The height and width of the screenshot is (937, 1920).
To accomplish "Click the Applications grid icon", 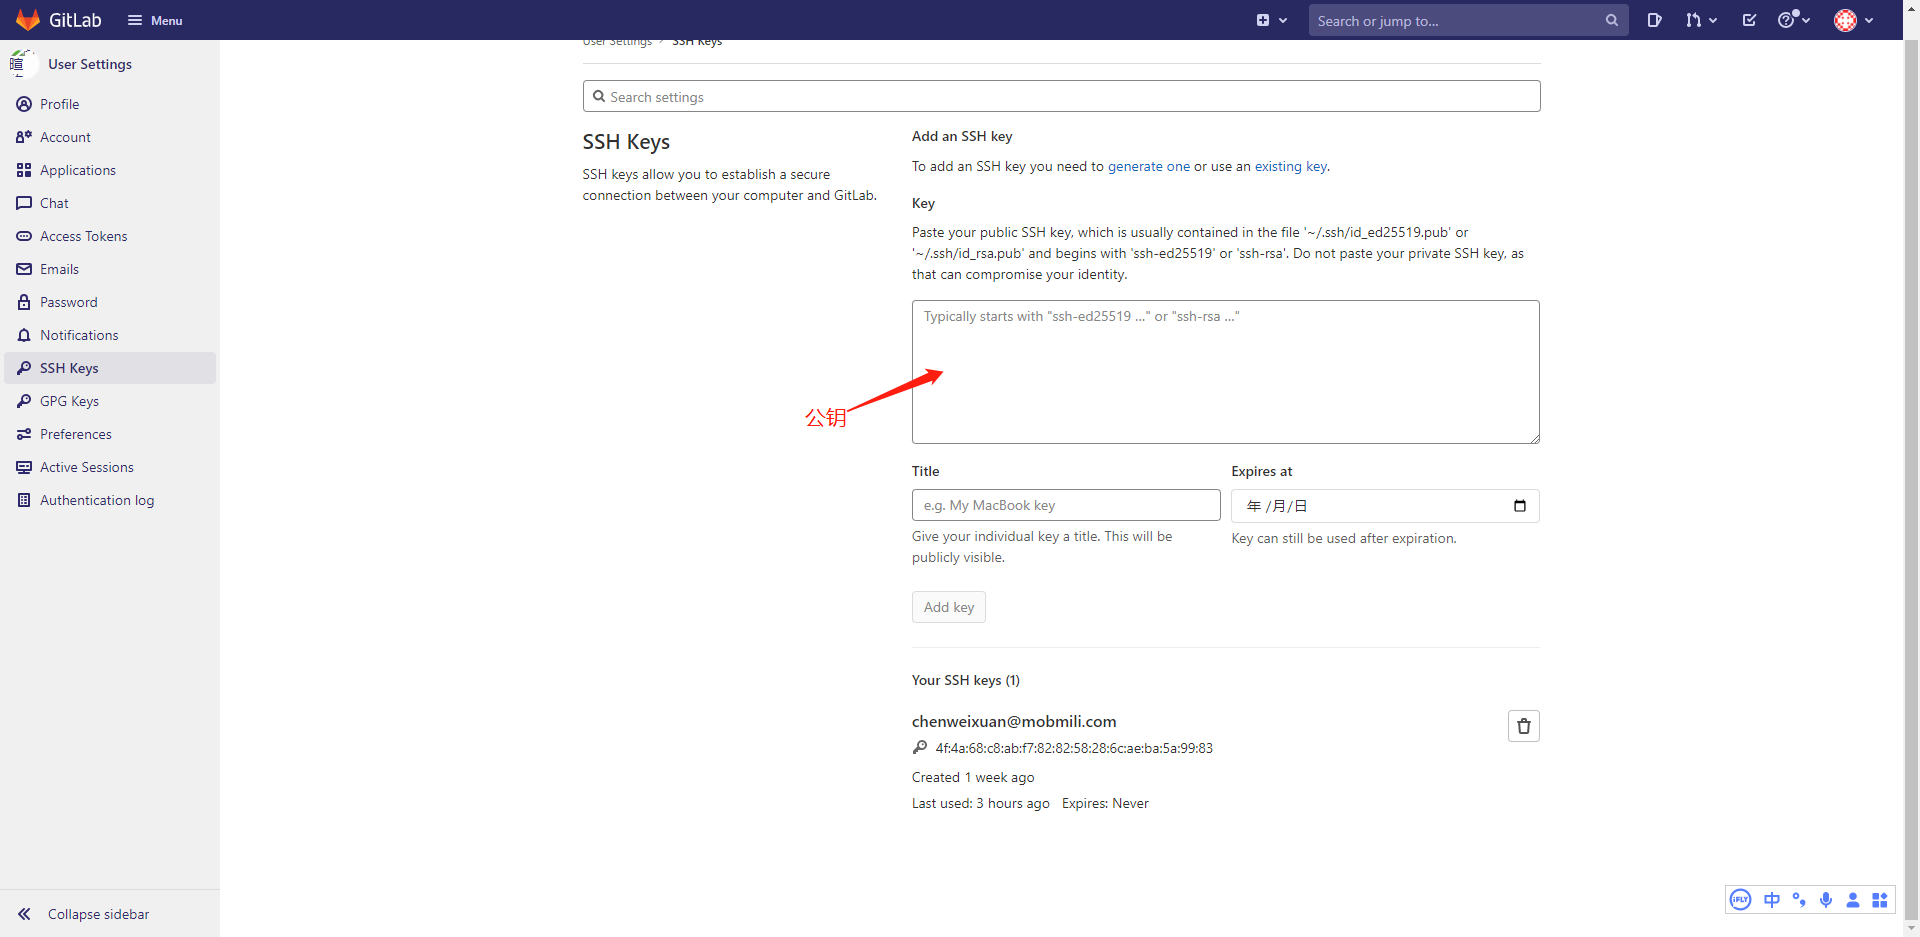I will pyautogui.click(x=24, y=170).
